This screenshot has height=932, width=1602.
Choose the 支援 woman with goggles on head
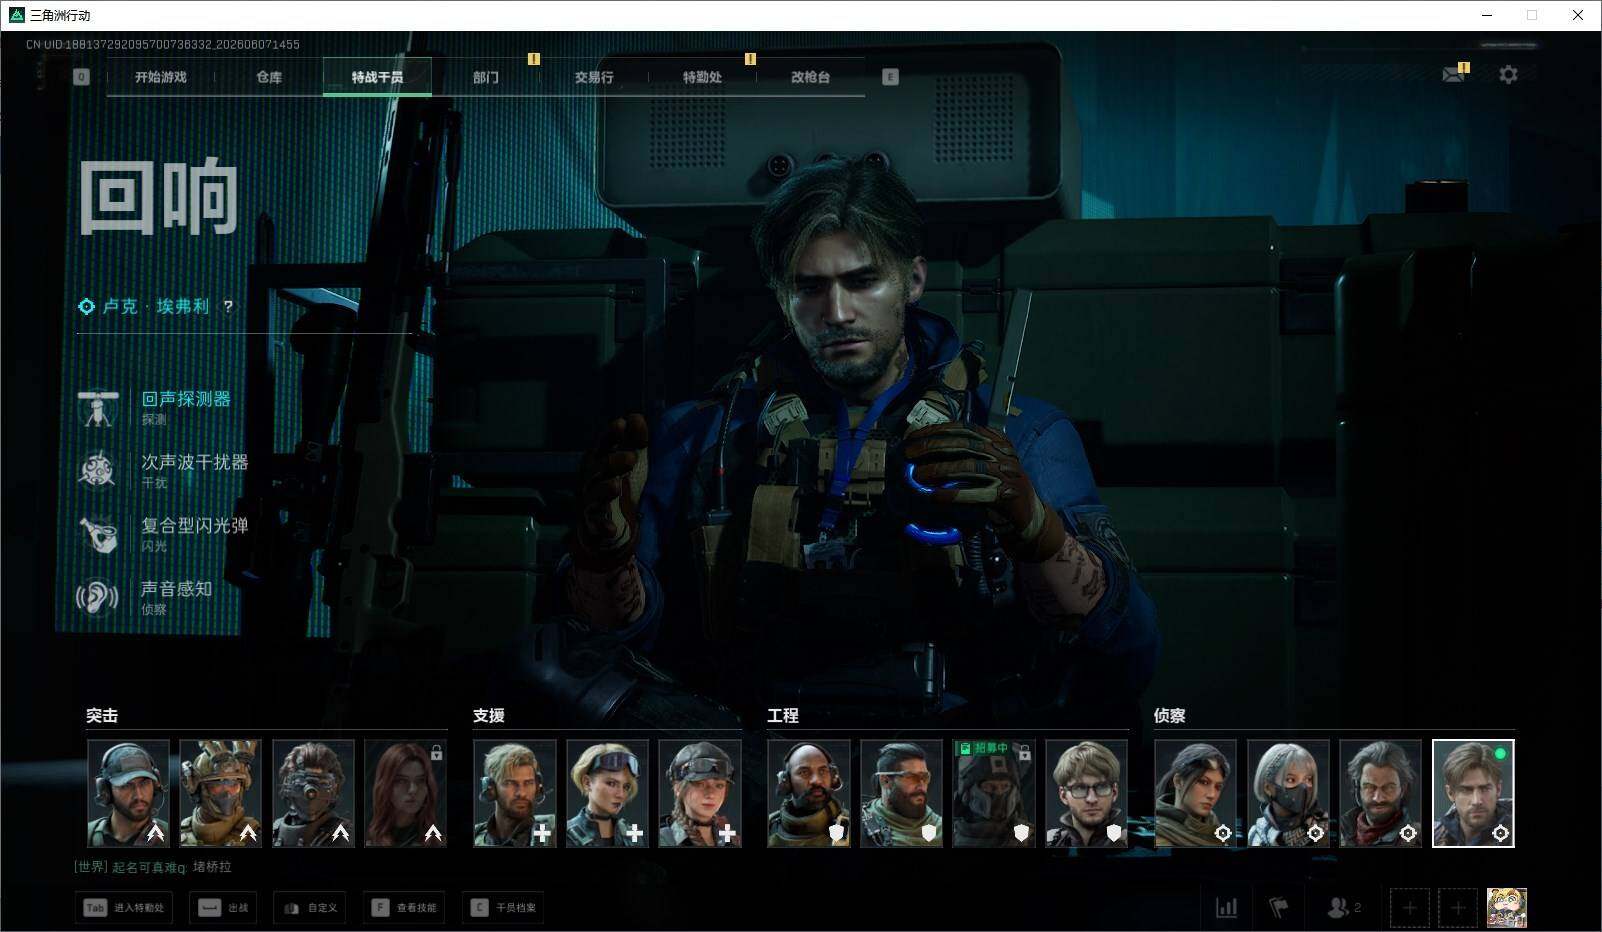(607, 793)
